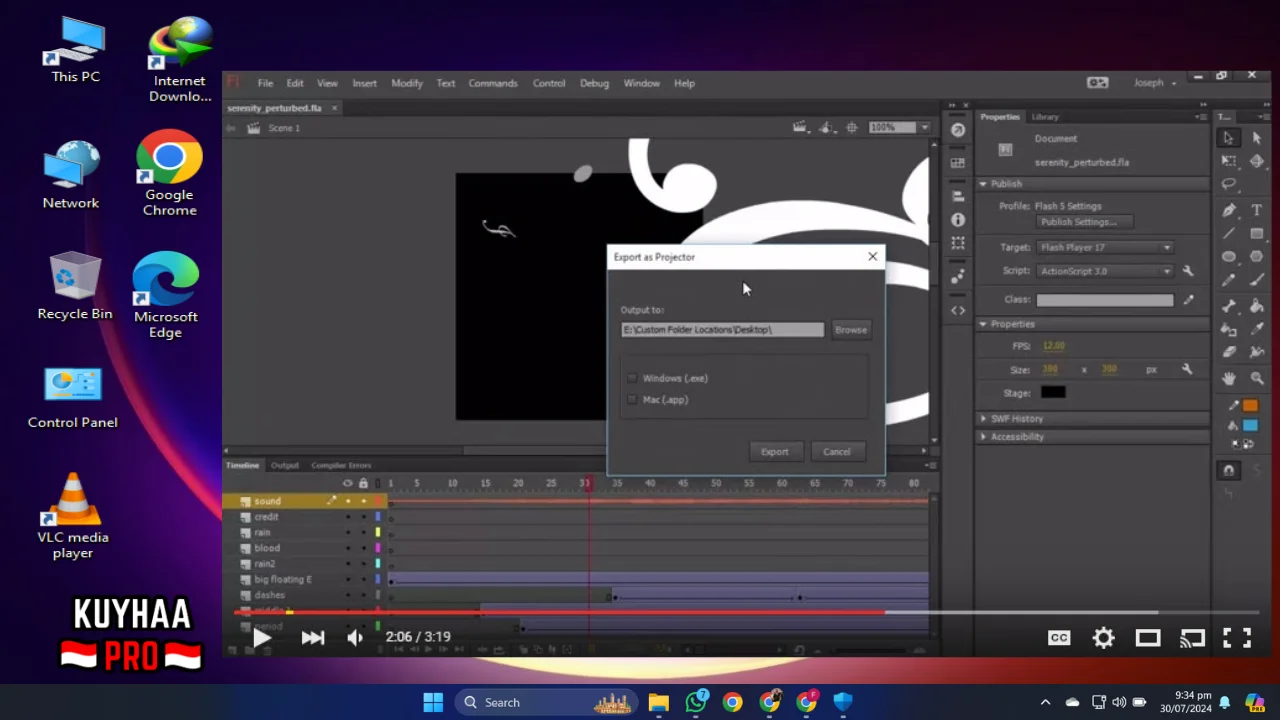Screen dimensions: 1280x720
Task: Collapse the Properties section
Action: pyautogui.click(x=983, y=324)
